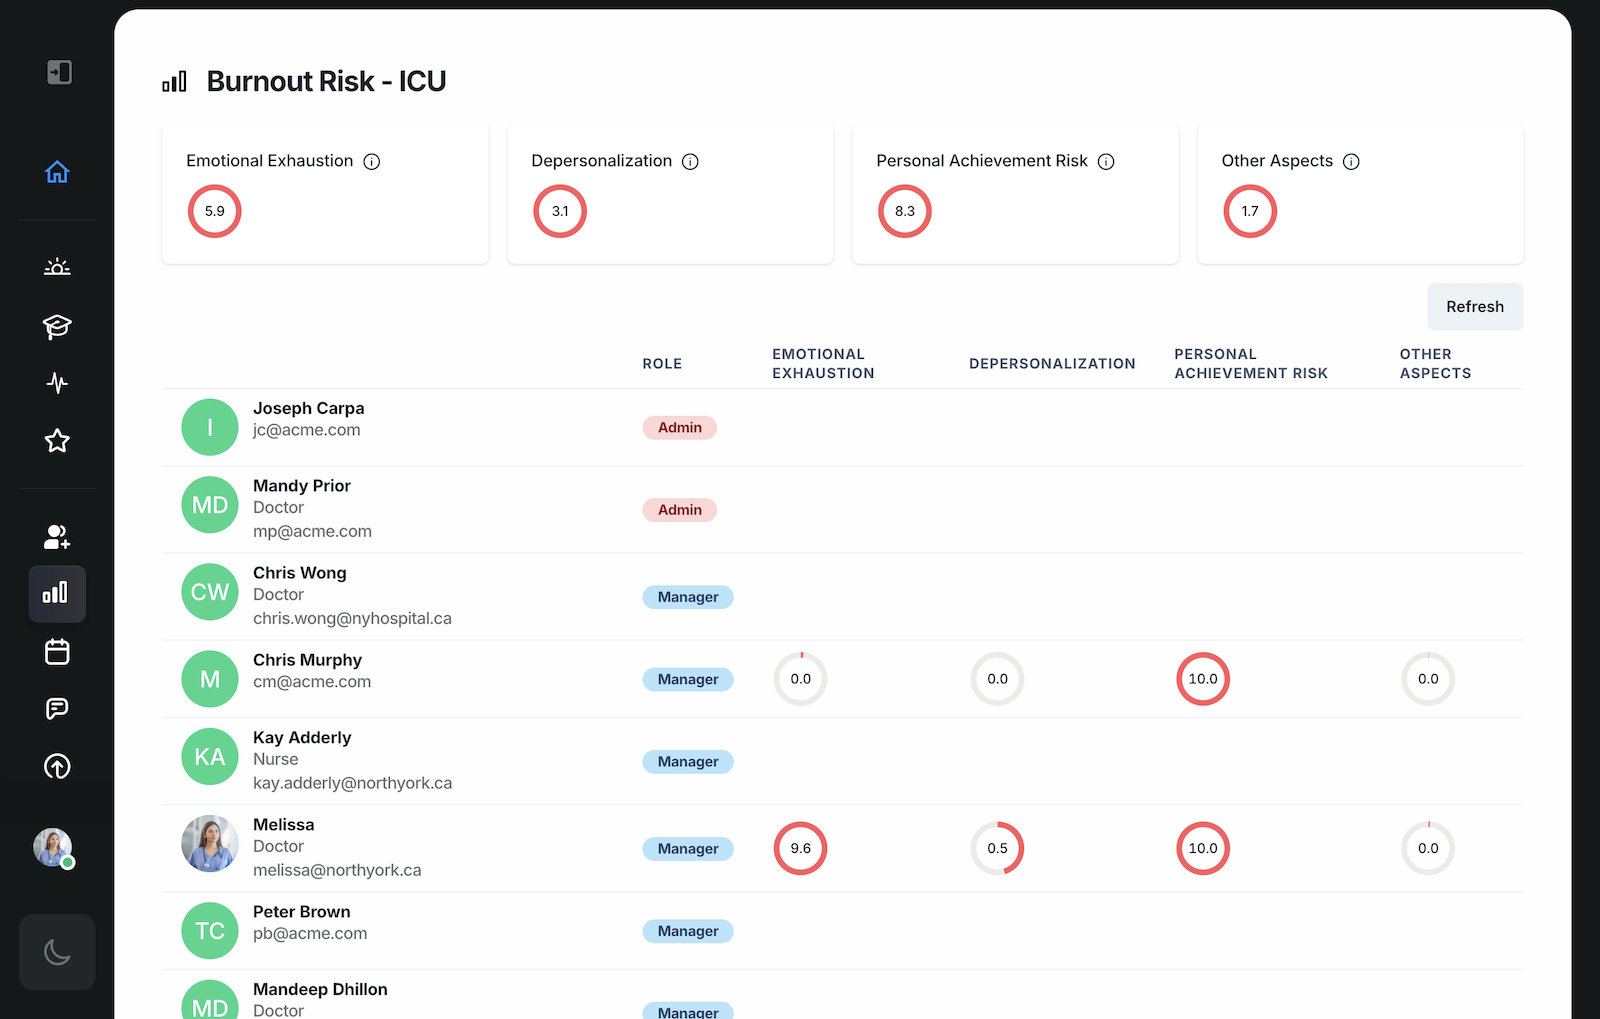Click the activity pulse icon

[57, 383]
